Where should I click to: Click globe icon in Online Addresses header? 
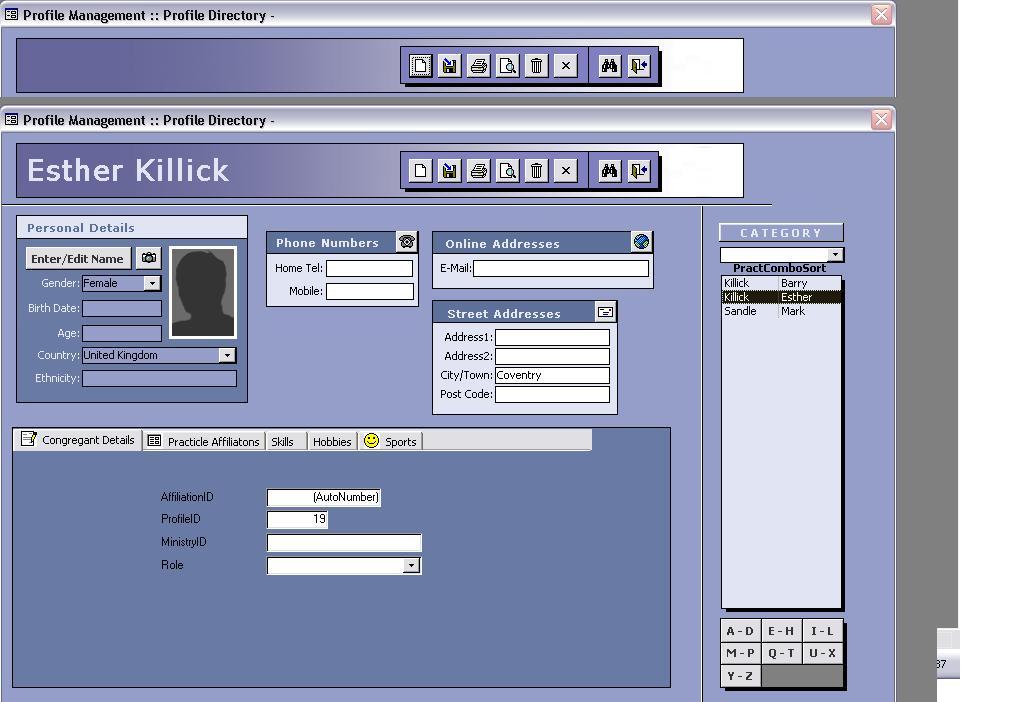click(x=641, y=242)
